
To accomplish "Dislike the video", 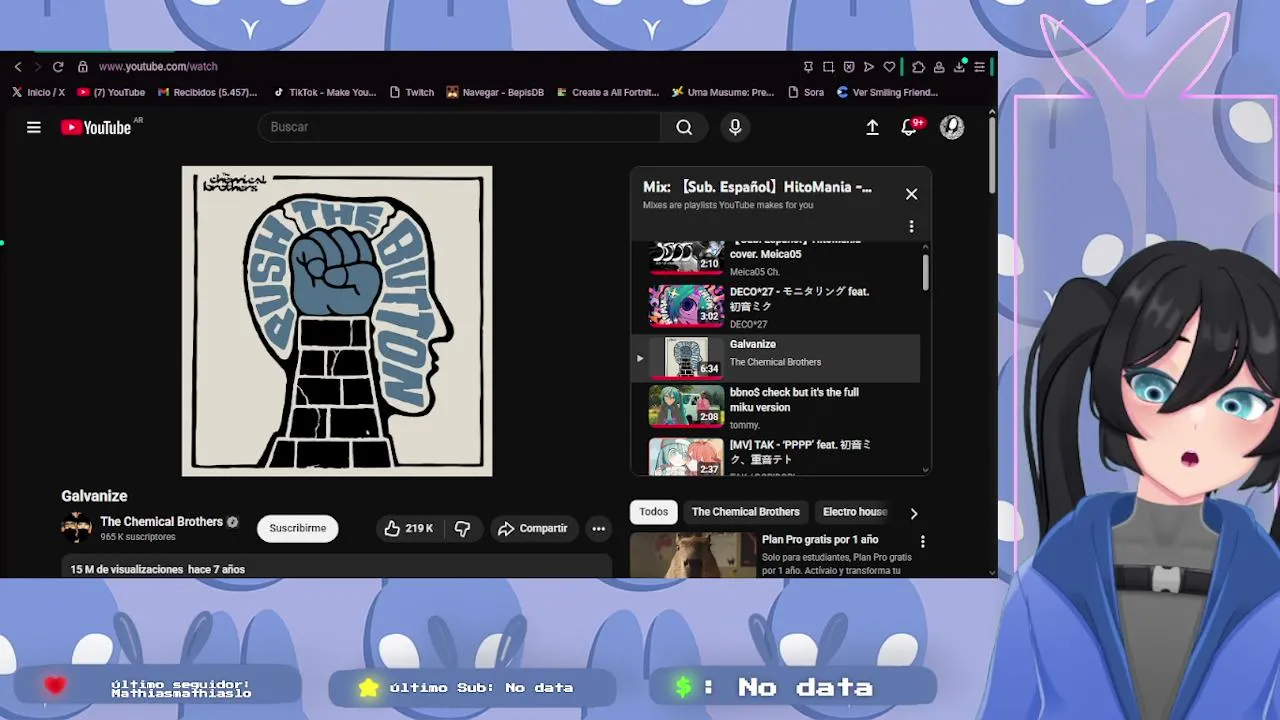I will (x=462, y=528).
